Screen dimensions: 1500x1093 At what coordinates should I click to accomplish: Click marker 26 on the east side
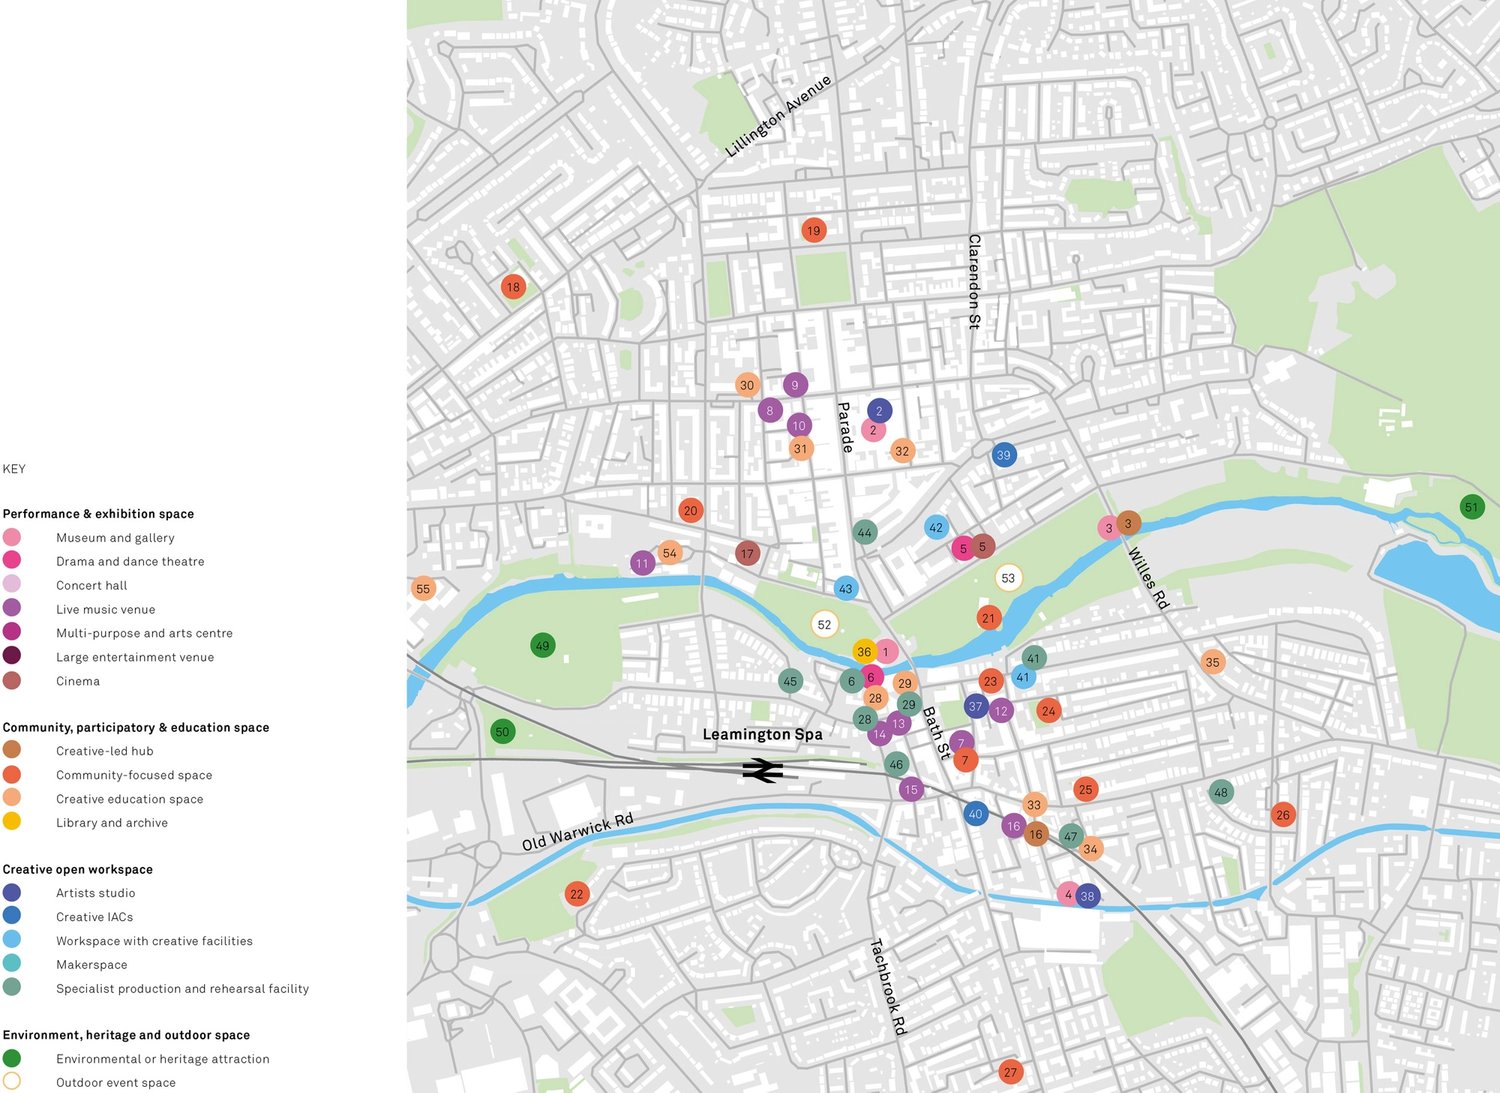click(1283, 815)
